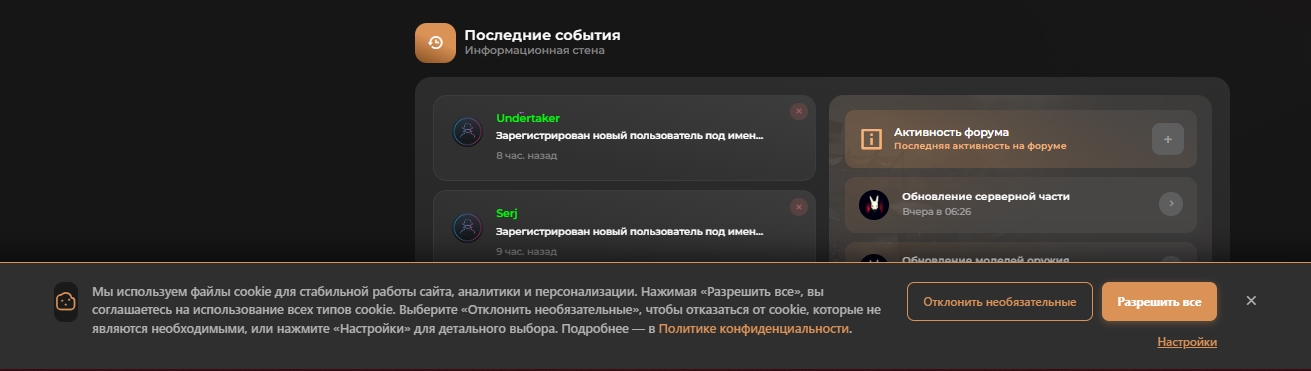Click the orange history icon beside Последние события
The width and height of the screenshot is (1311, 371).
pyautogui.click(x=435, y=43)
